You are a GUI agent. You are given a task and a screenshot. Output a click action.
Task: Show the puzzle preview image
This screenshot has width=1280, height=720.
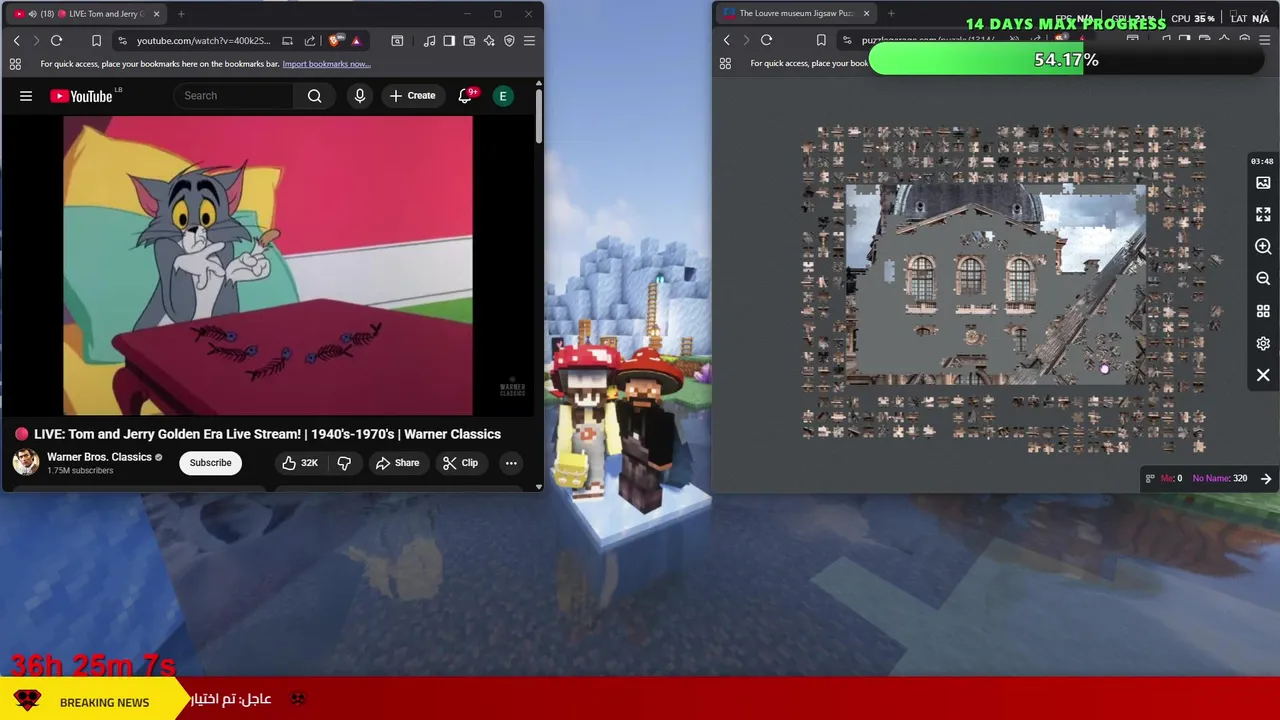(x=1263, y=183)
